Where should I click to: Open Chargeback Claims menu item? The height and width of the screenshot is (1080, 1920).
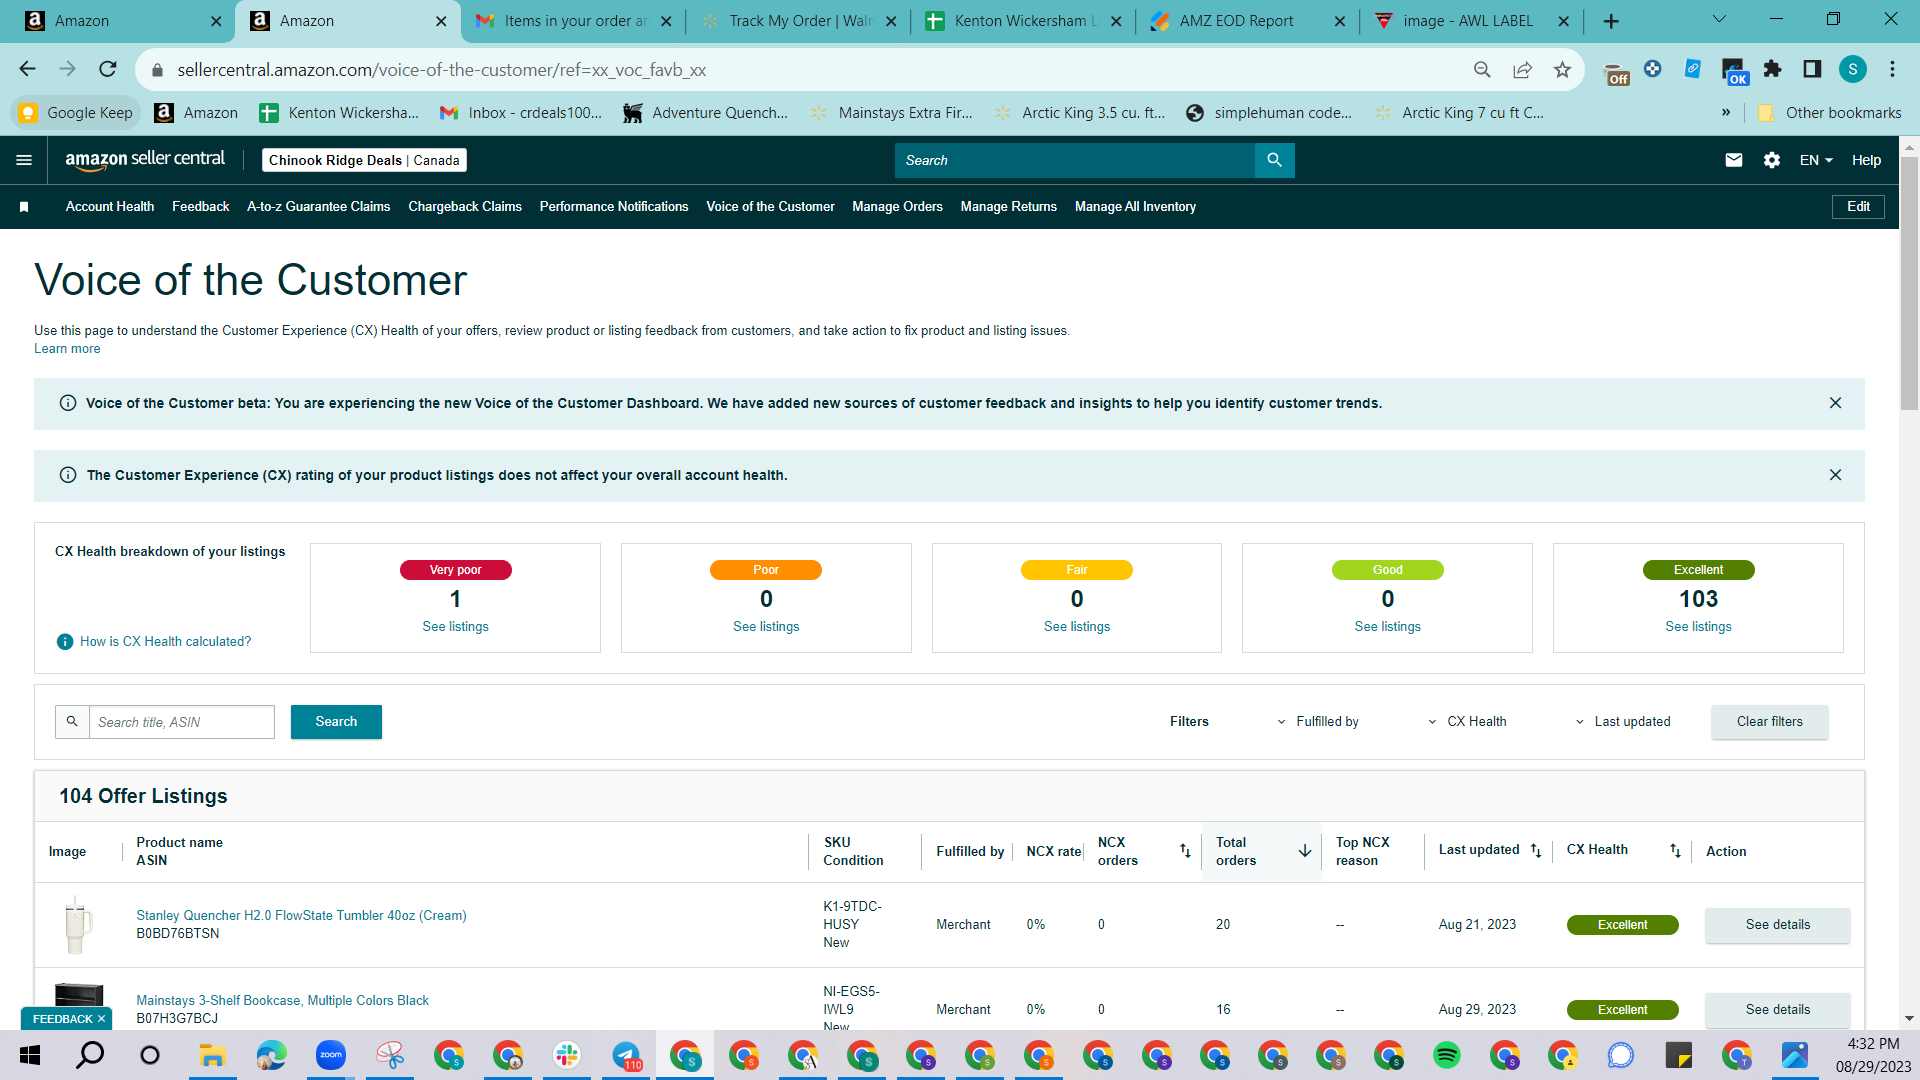465,207
